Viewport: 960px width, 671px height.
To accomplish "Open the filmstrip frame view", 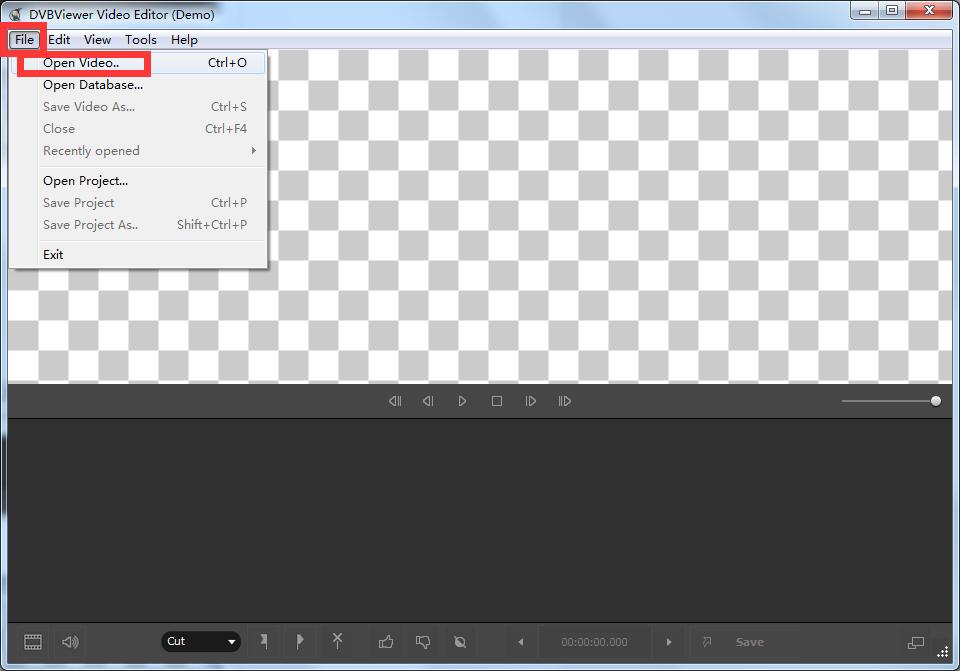I will point(32,642).
